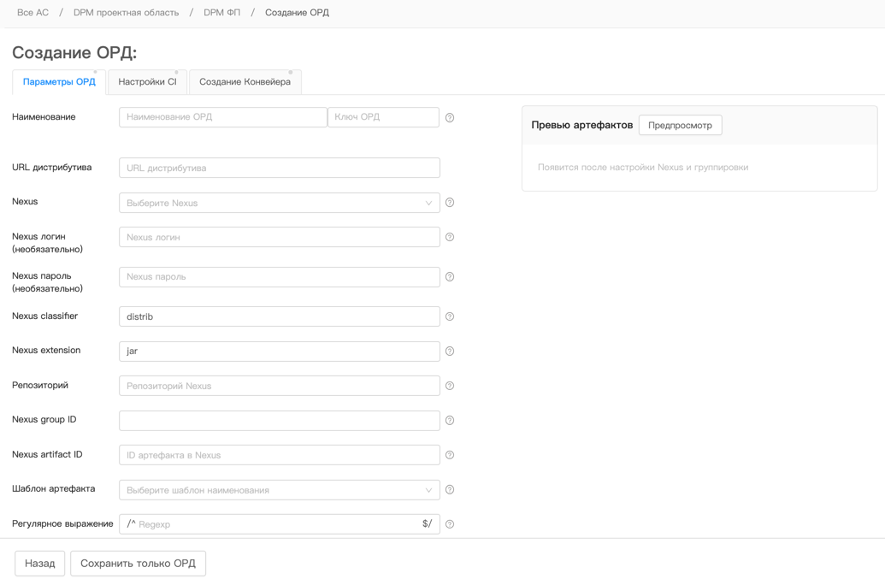Image resolution: width=885 pixels, height=585 pixels.
Task: Click help icon for Nexus пароль field
Action: click(x=450, y=277)
